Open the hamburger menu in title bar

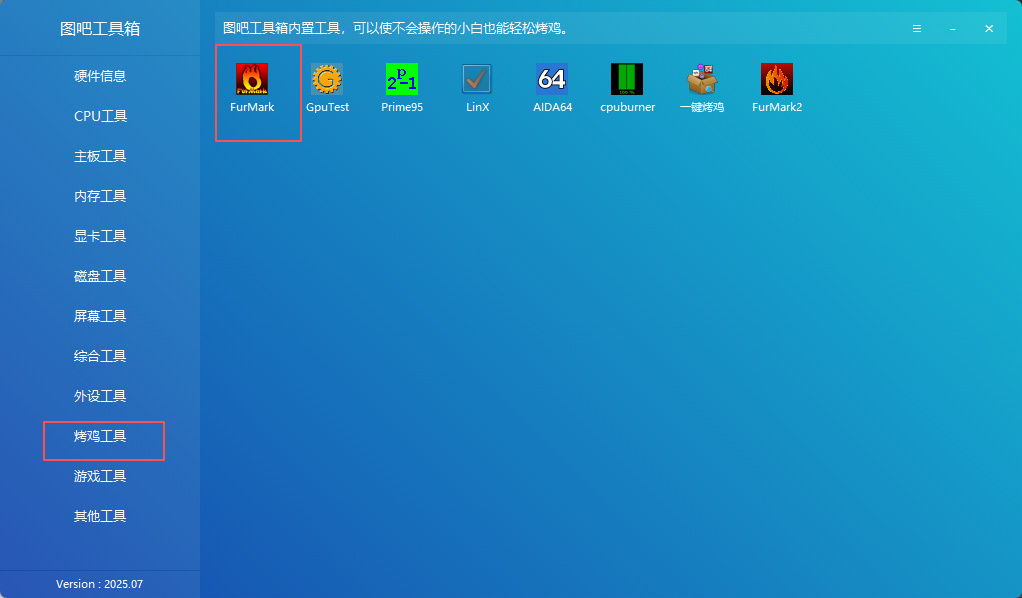(916, 29)
